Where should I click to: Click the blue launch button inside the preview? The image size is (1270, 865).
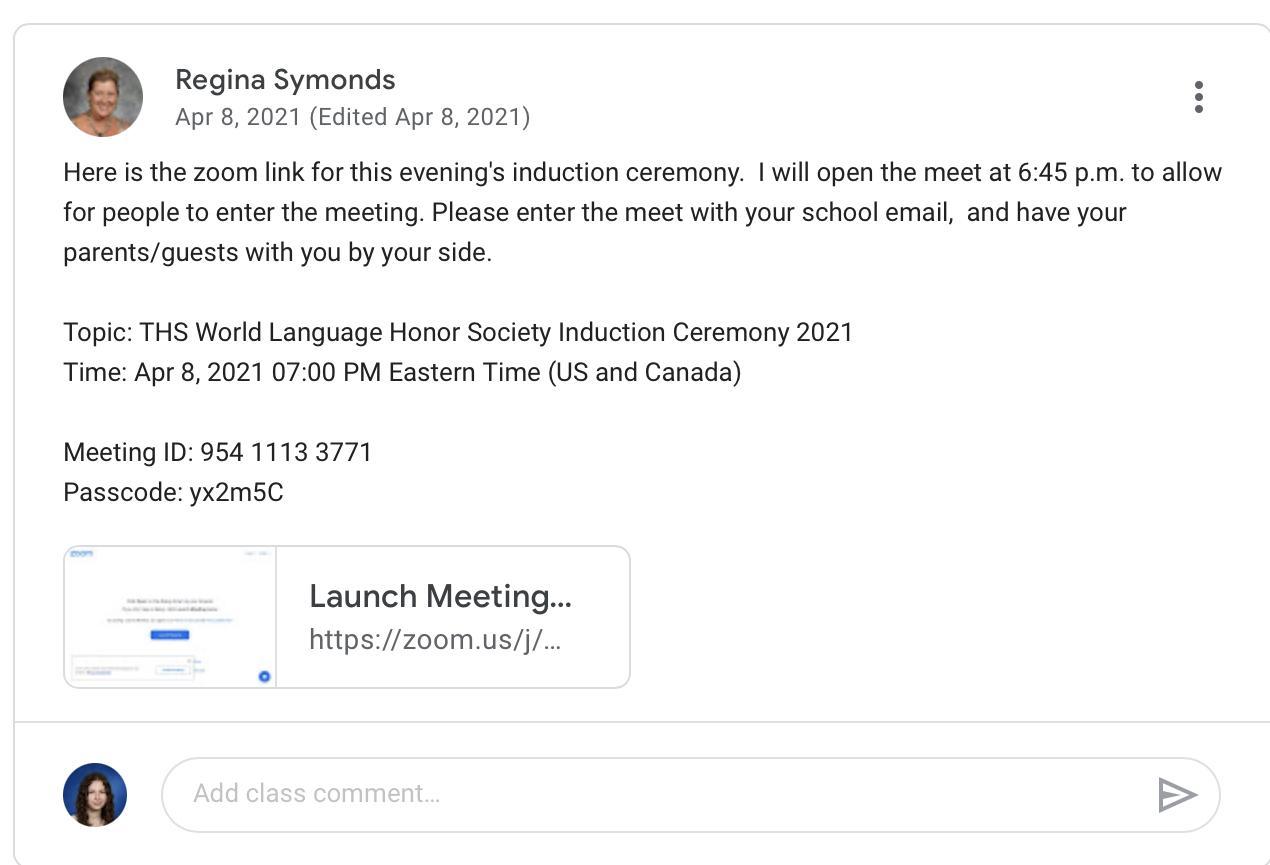[169, 634]
